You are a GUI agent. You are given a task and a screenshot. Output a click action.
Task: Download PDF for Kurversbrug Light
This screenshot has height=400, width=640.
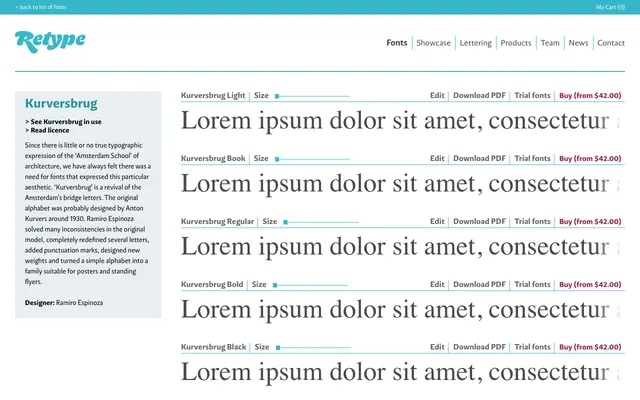click(x=480, y=96)
